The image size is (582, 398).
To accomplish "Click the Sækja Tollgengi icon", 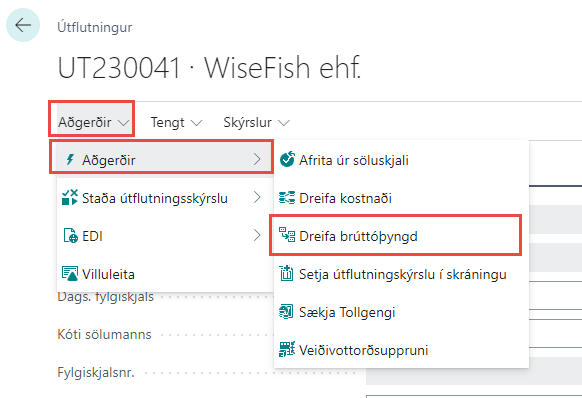I will click(286, 312).
